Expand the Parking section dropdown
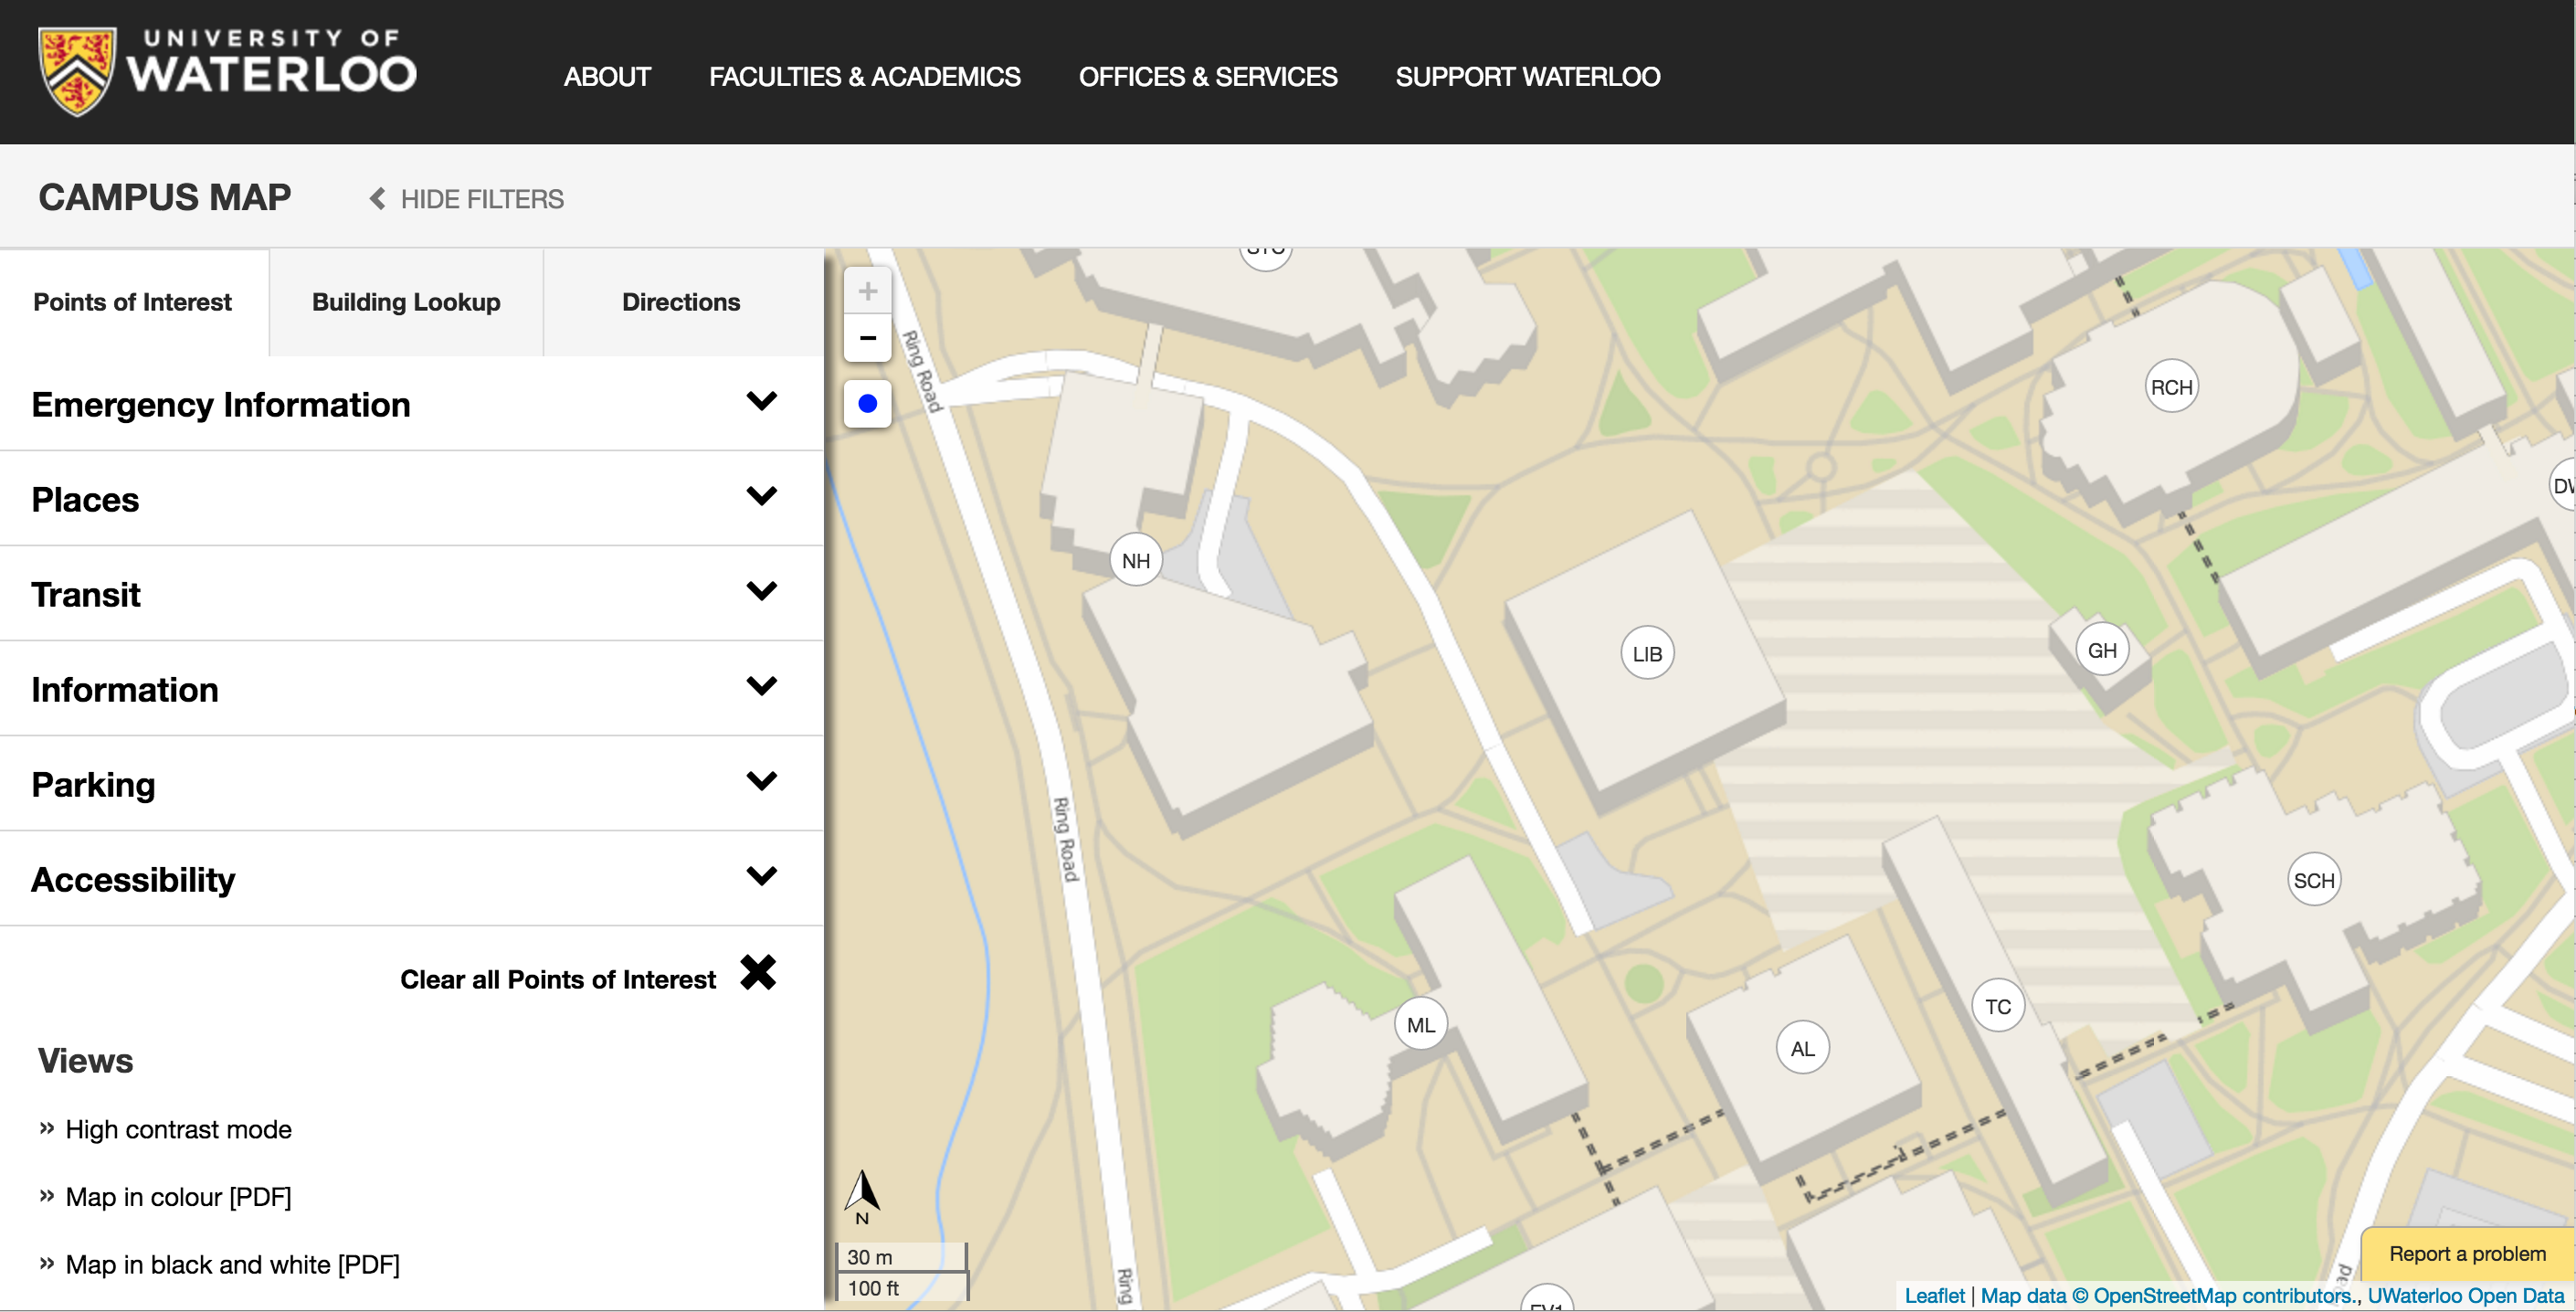 759,781
